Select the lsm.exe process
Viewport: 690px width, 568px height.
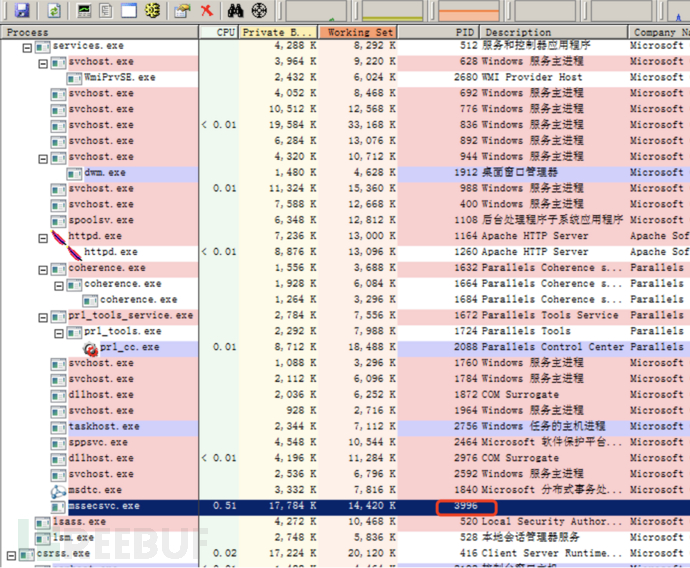[x=73, y=537]
